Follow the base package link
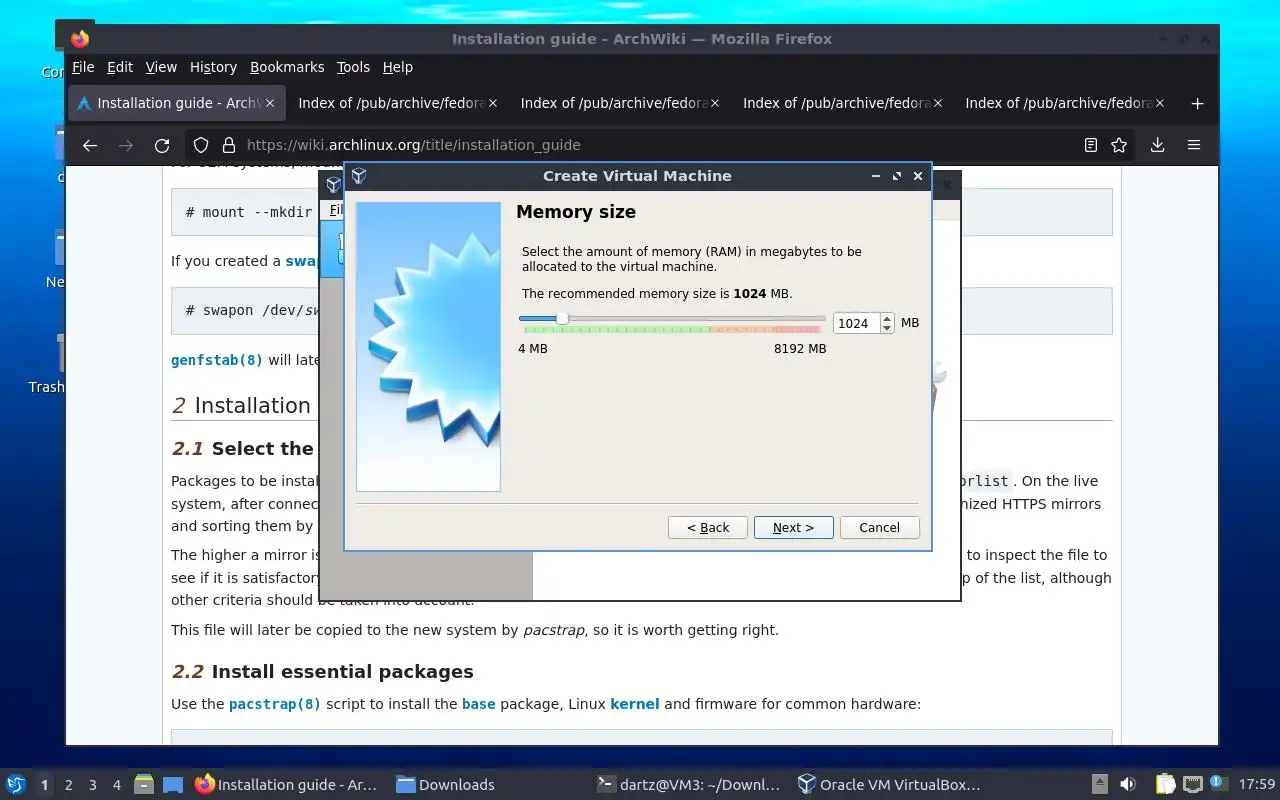The width and height of the screenshot is (1280, 800). point(478,704)
